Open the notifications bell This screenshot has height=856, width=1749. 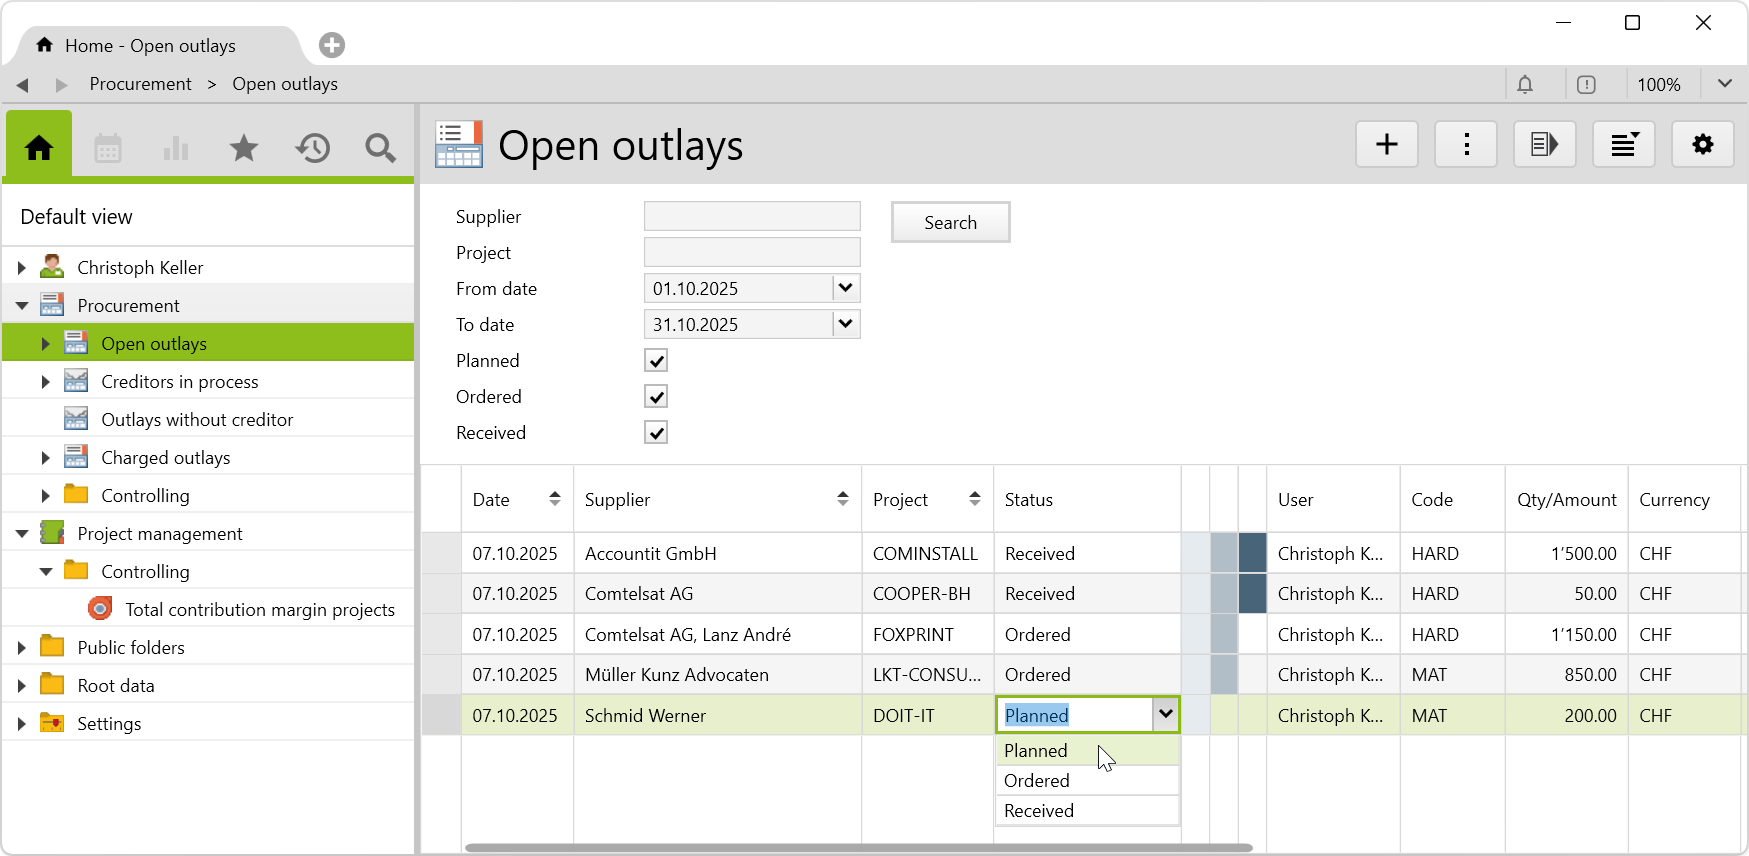tap(1524, 85)
